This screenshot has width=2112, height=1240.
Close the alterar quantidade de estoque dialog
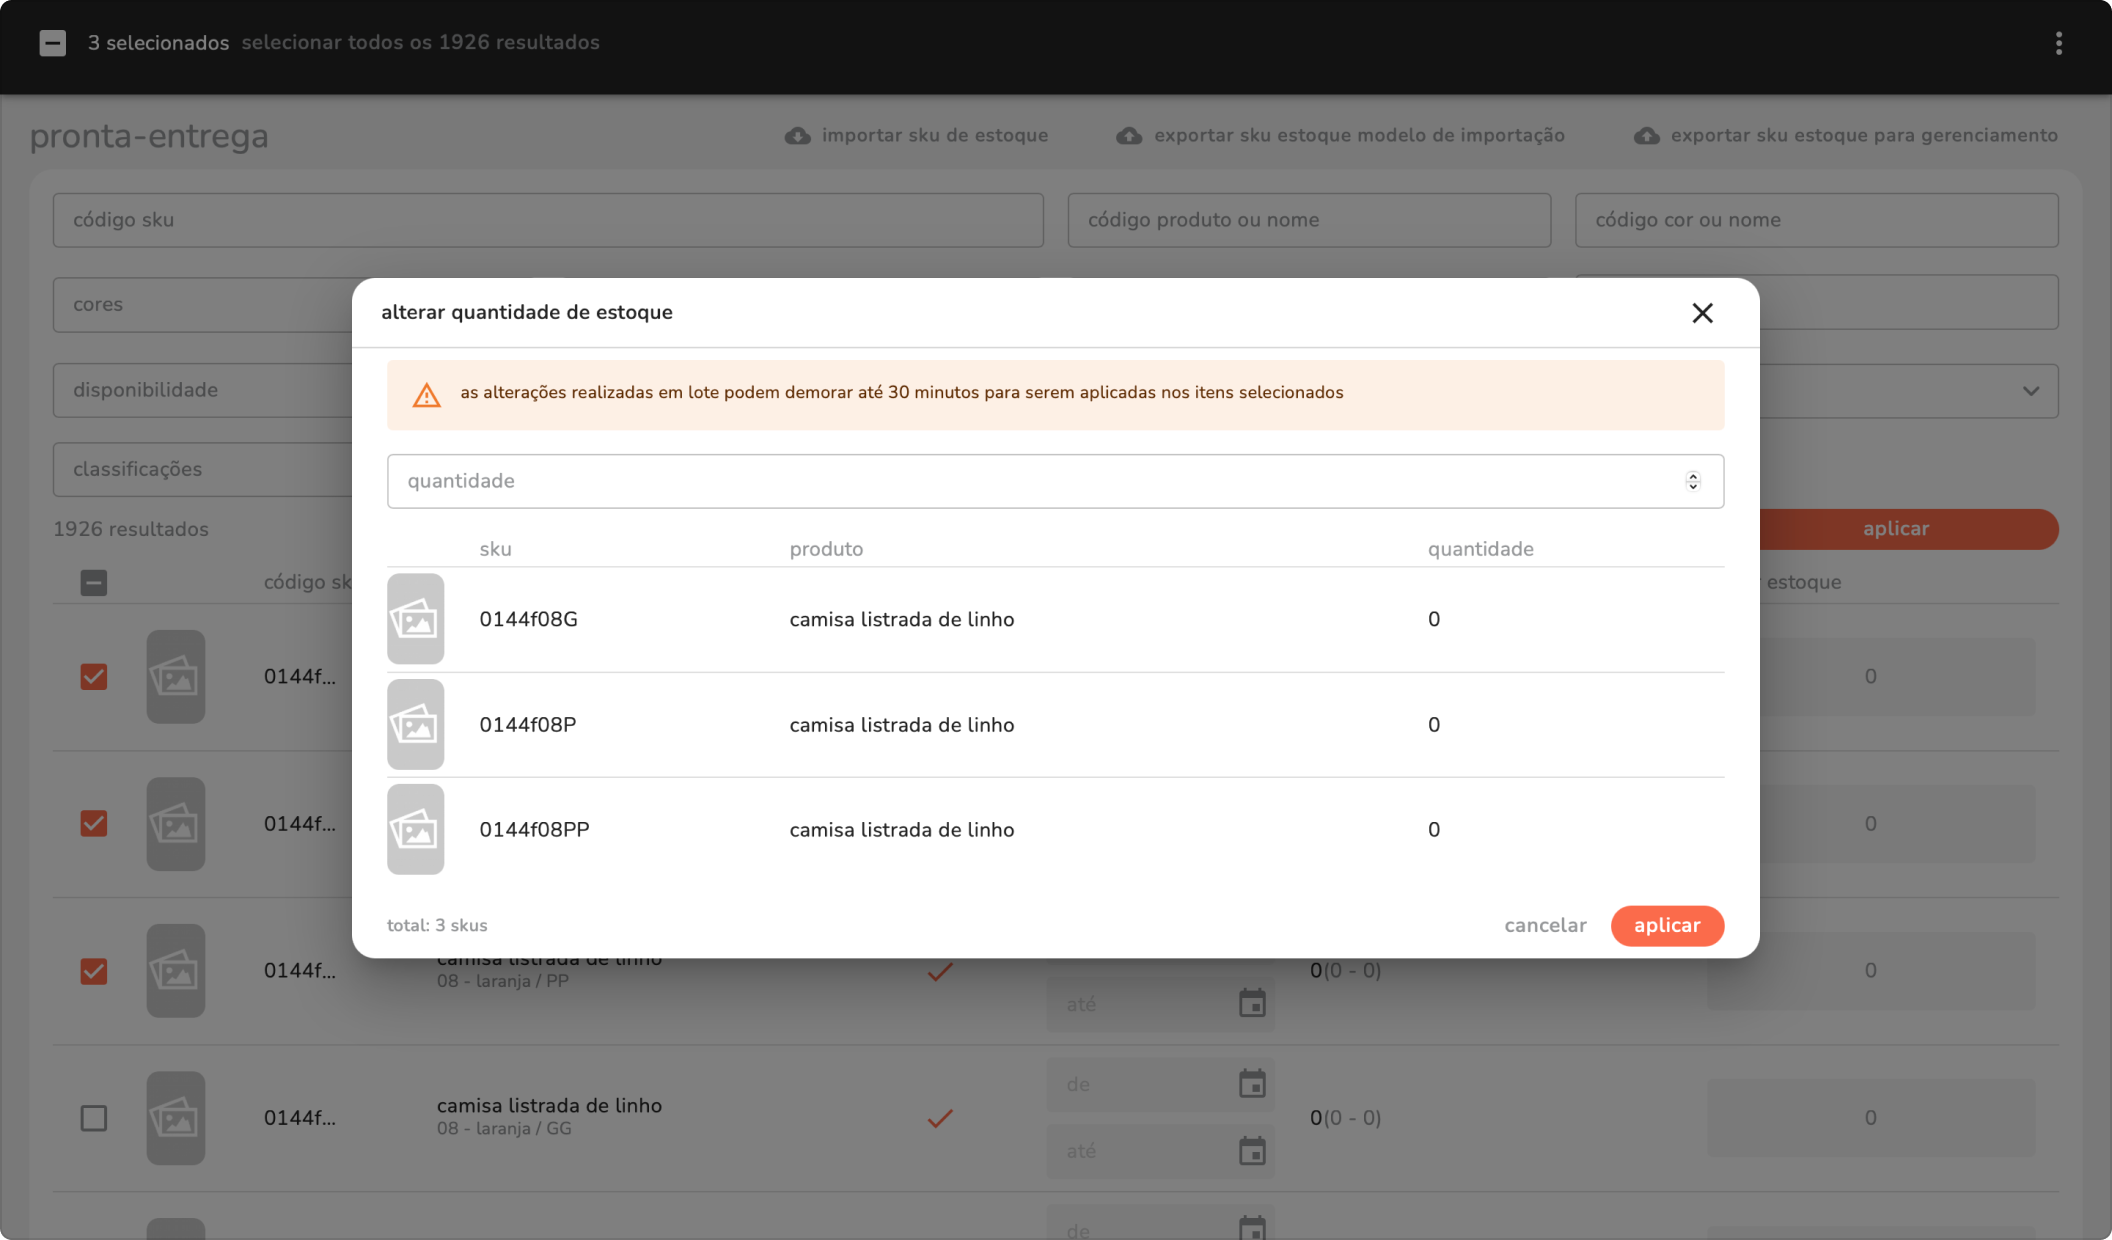click(x=1702, y=313)
